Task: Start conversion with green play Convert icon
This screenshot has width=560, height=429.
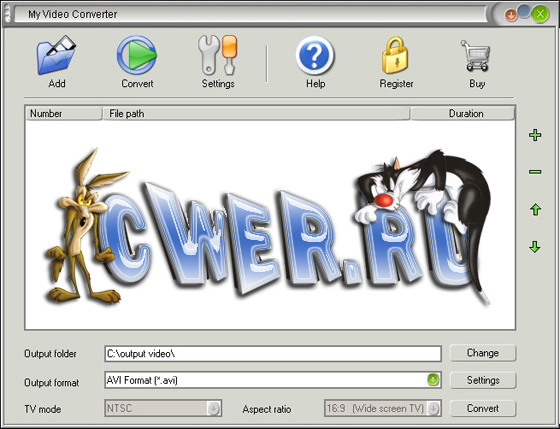Action: pyautogui.click(x=136, y=55)
